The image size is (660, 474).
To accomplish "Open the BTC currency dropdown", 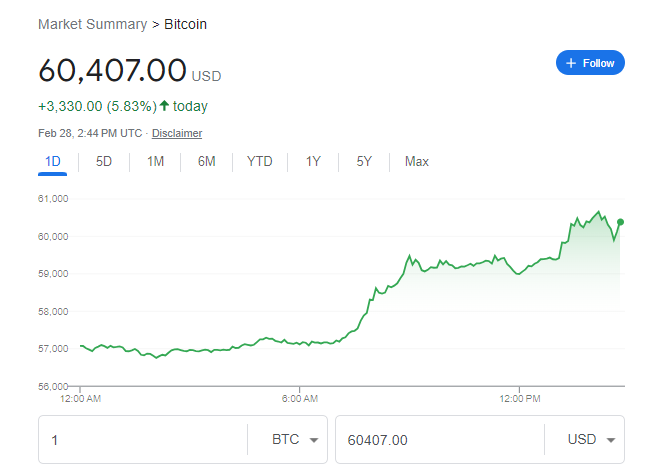I will (297, 440).
